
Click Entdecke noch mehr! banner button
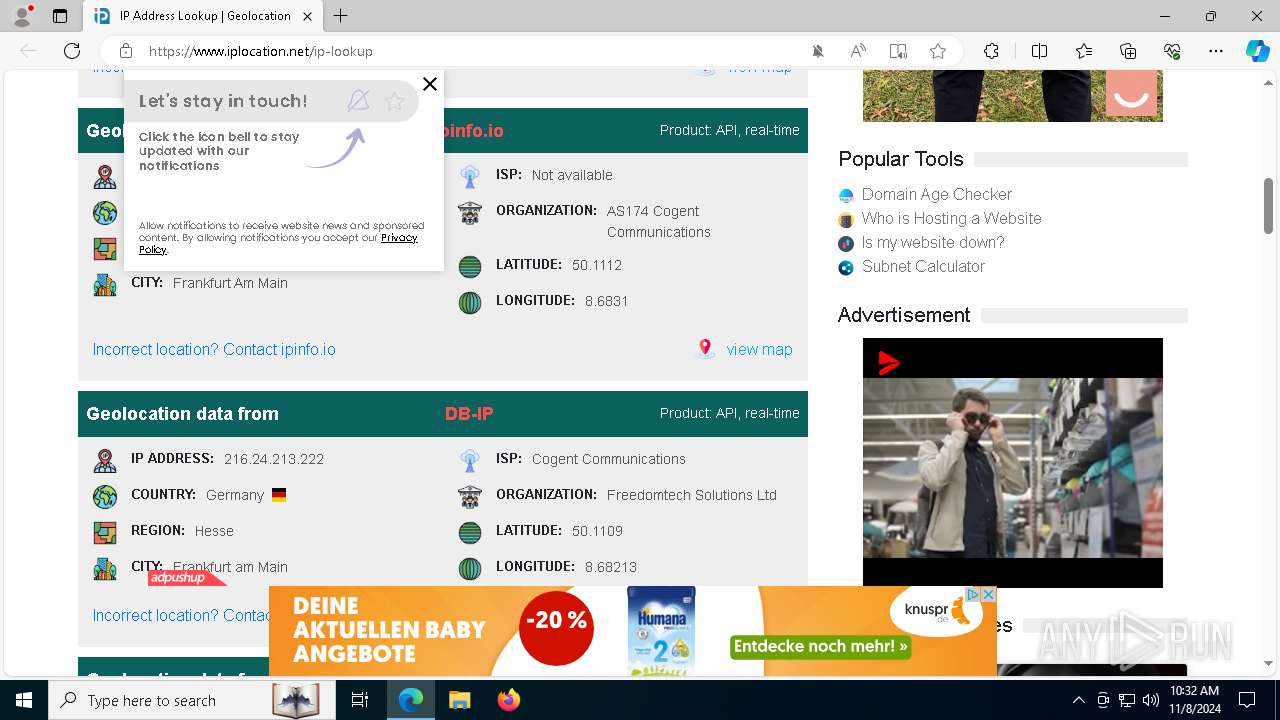[x=821, y=646]
